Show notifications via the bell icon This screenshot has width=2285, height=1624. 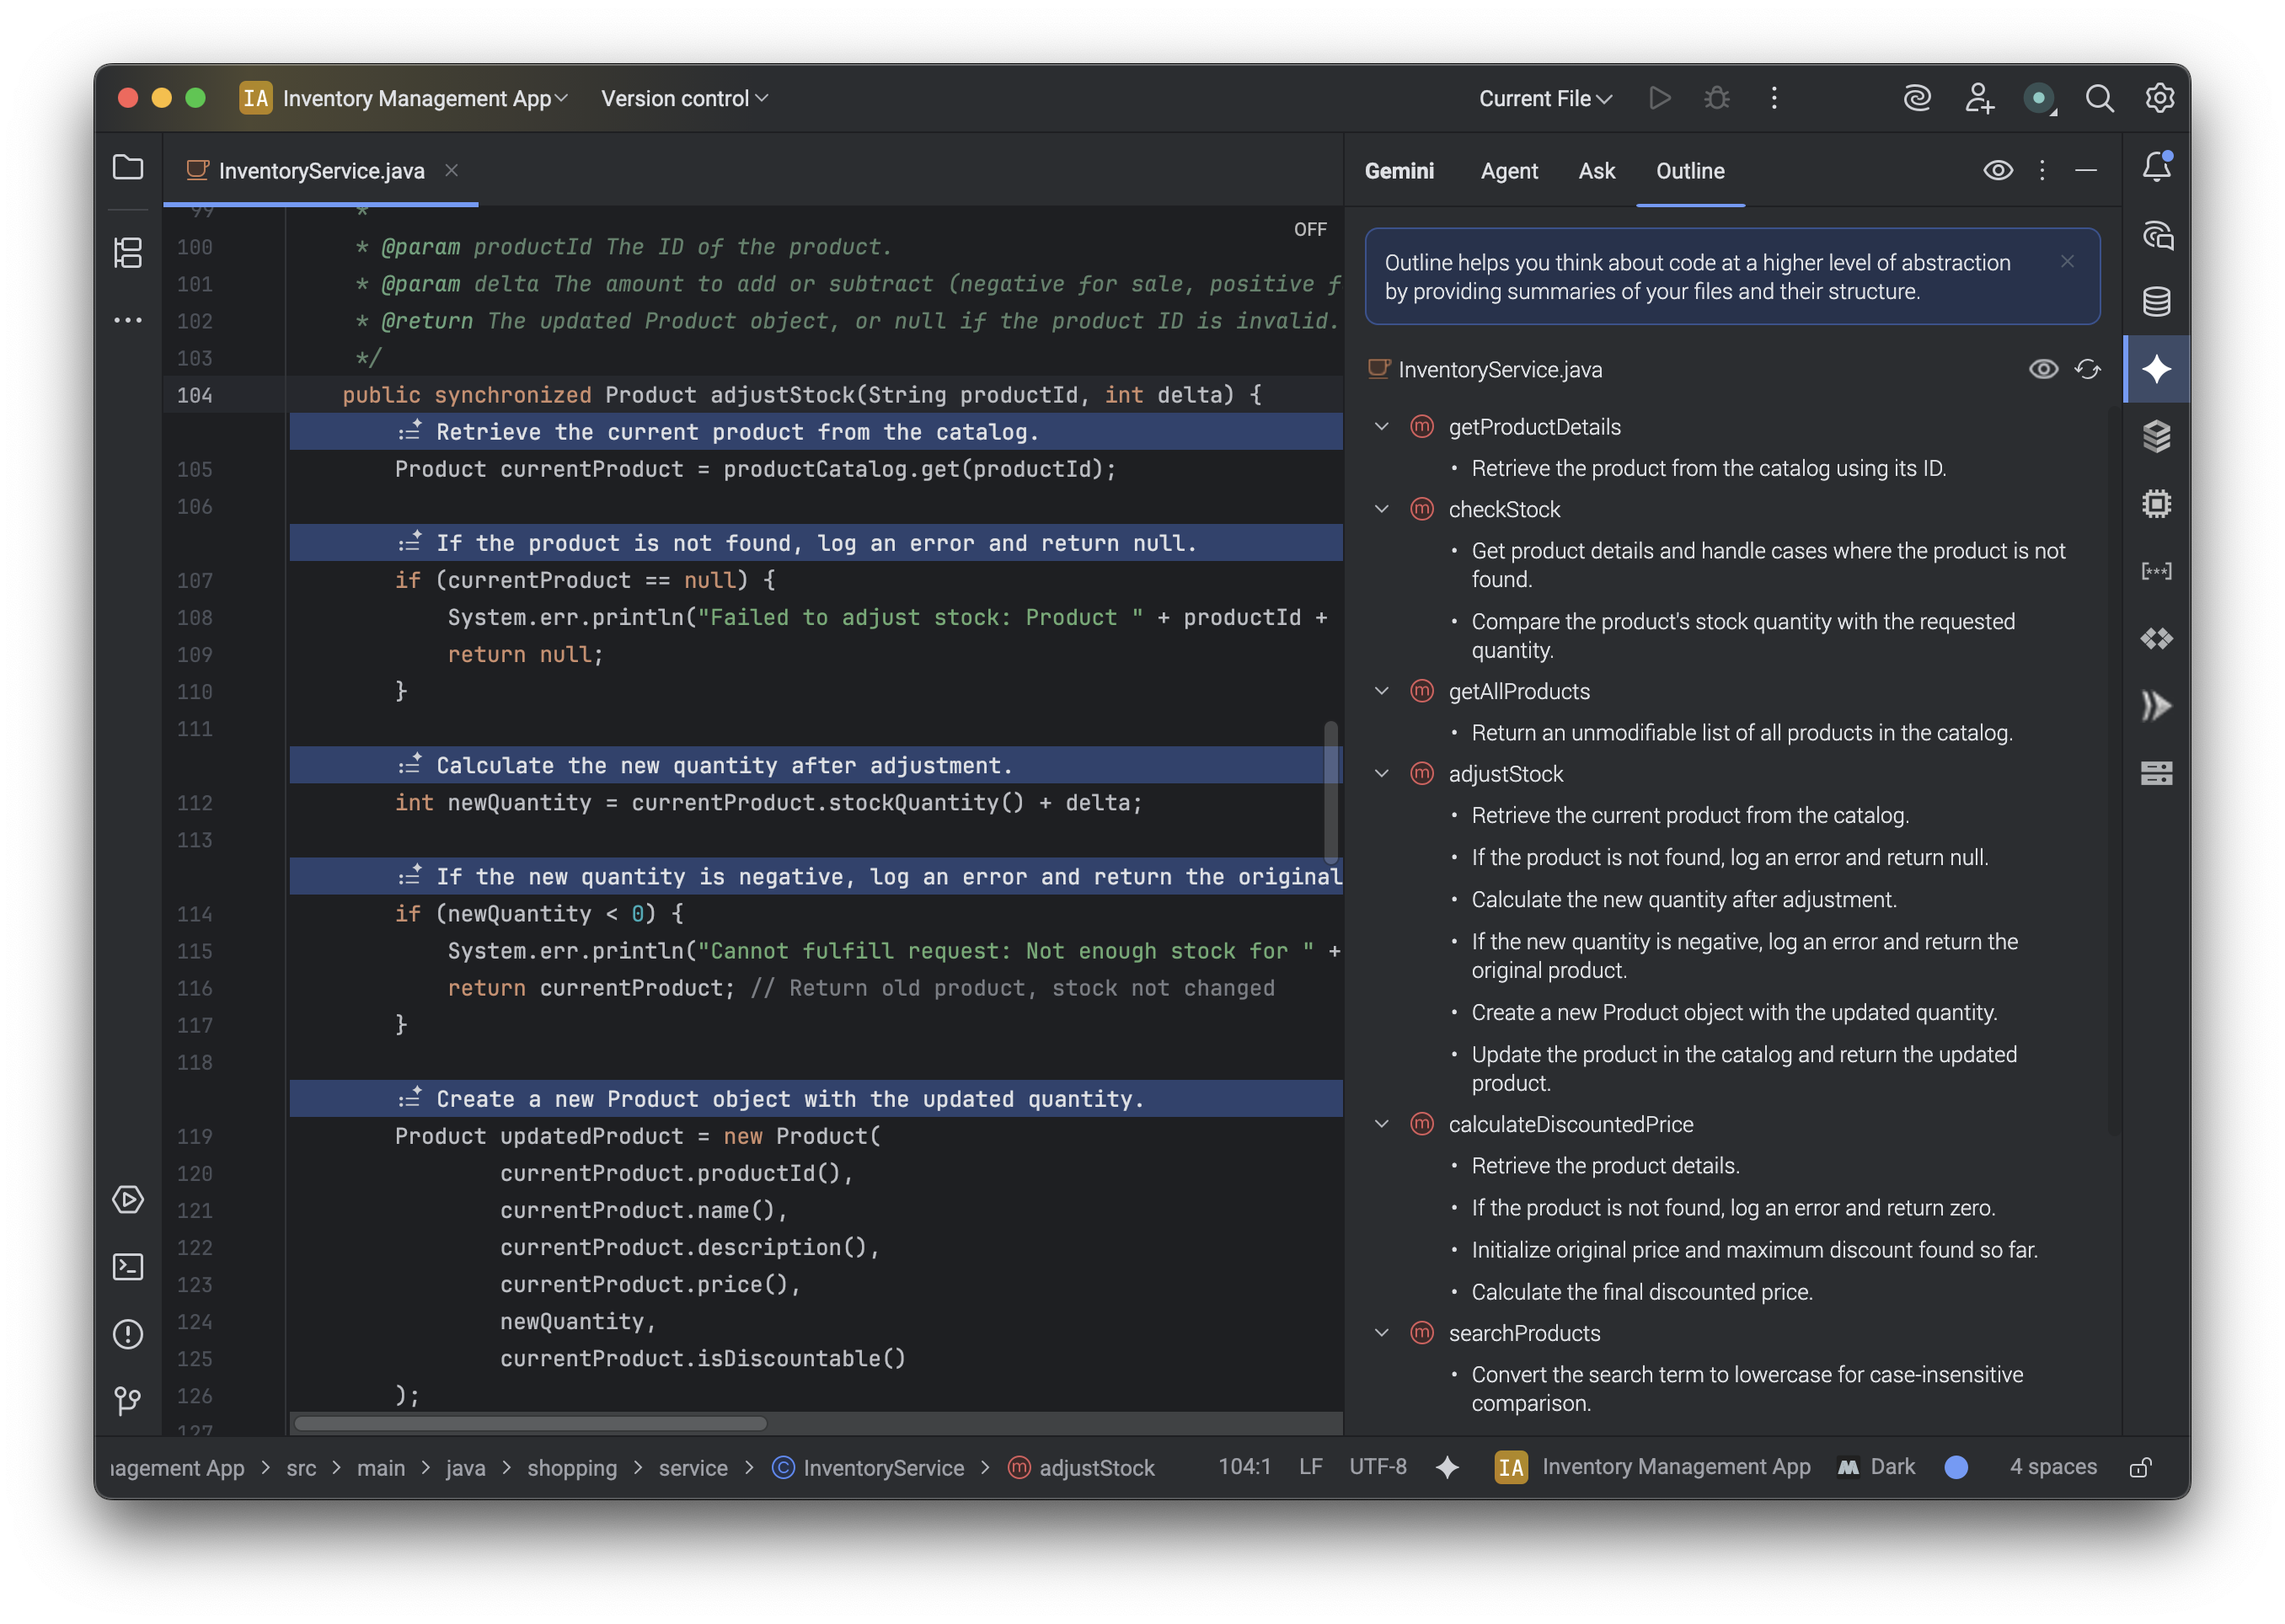click(2157, 167)
